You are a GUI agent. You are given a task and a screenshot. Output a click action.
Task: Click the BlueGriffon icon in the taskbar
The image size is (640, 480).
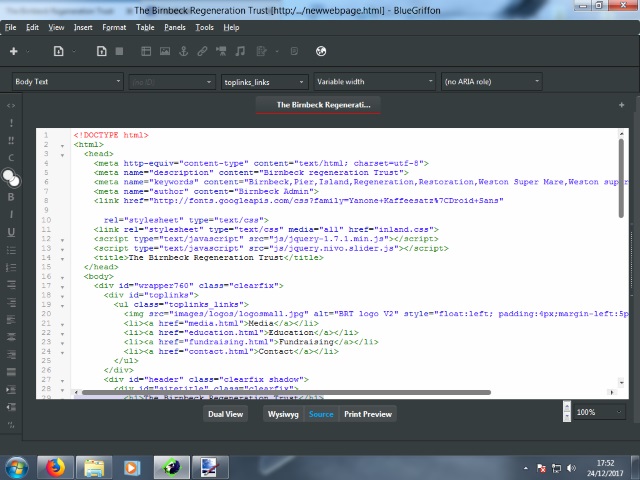point(171,467)
